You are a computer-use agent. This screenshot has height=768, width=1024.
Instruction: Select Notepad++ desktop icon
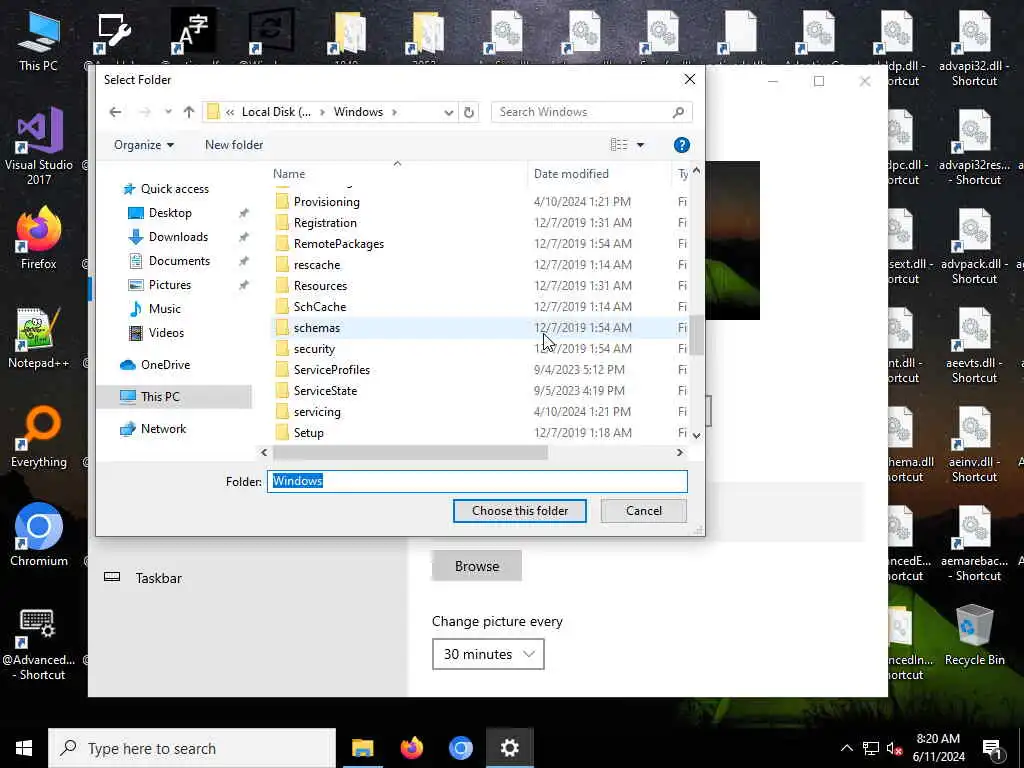(39, 338)
